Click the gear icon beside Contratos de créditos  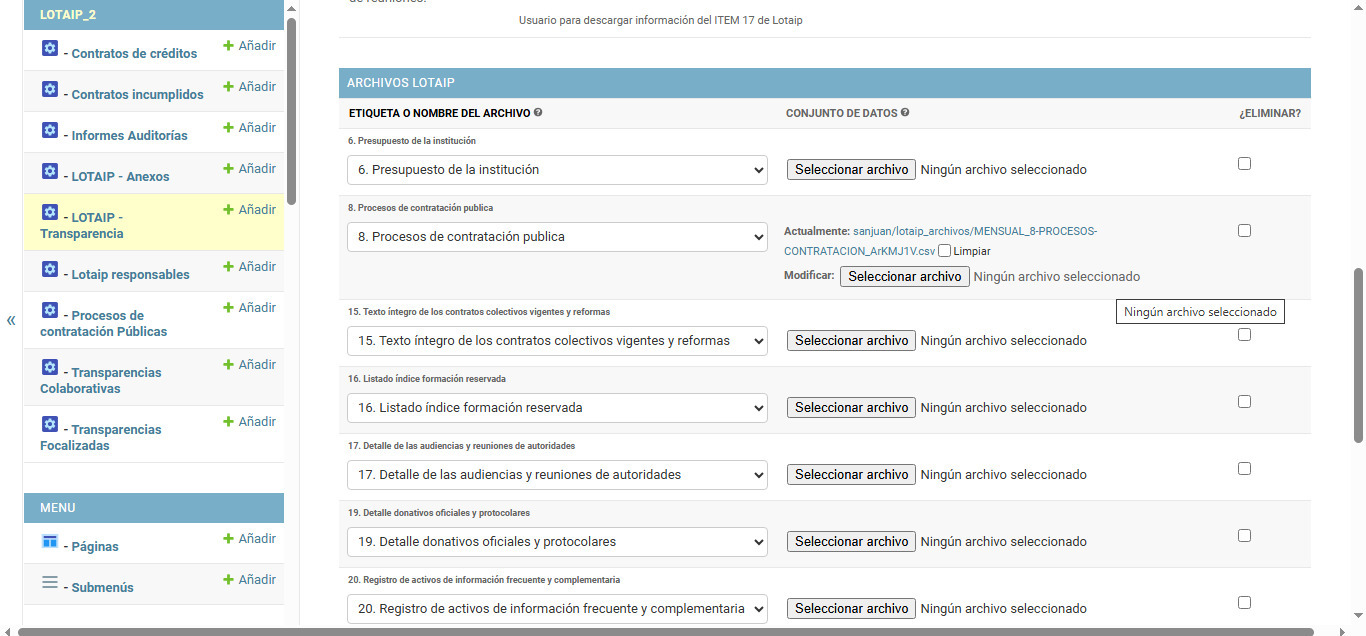(50, 48)
